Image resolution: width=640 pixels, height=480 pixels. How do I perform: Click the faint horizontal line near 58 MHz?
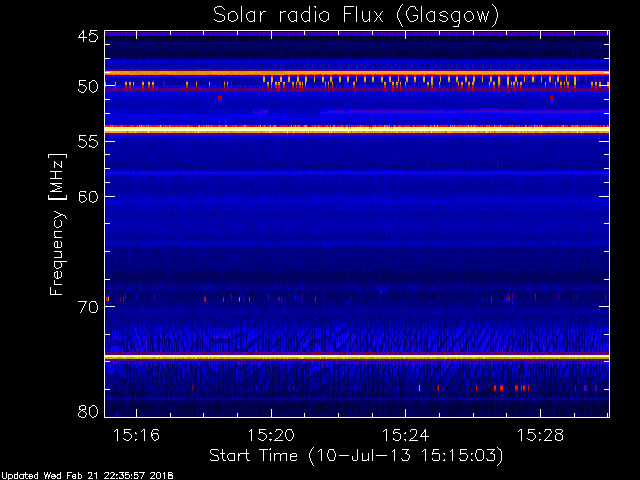pyautogui.click(x=355, y=173)
